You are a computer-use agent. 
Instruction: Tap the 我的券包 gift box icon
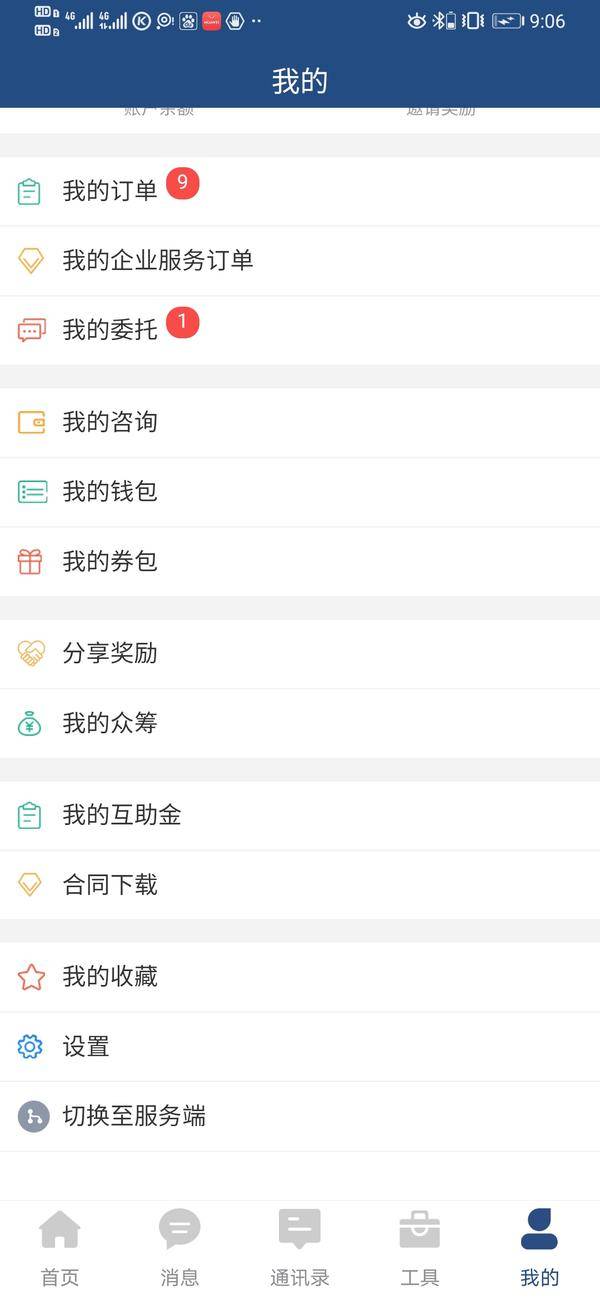(30, 562)
